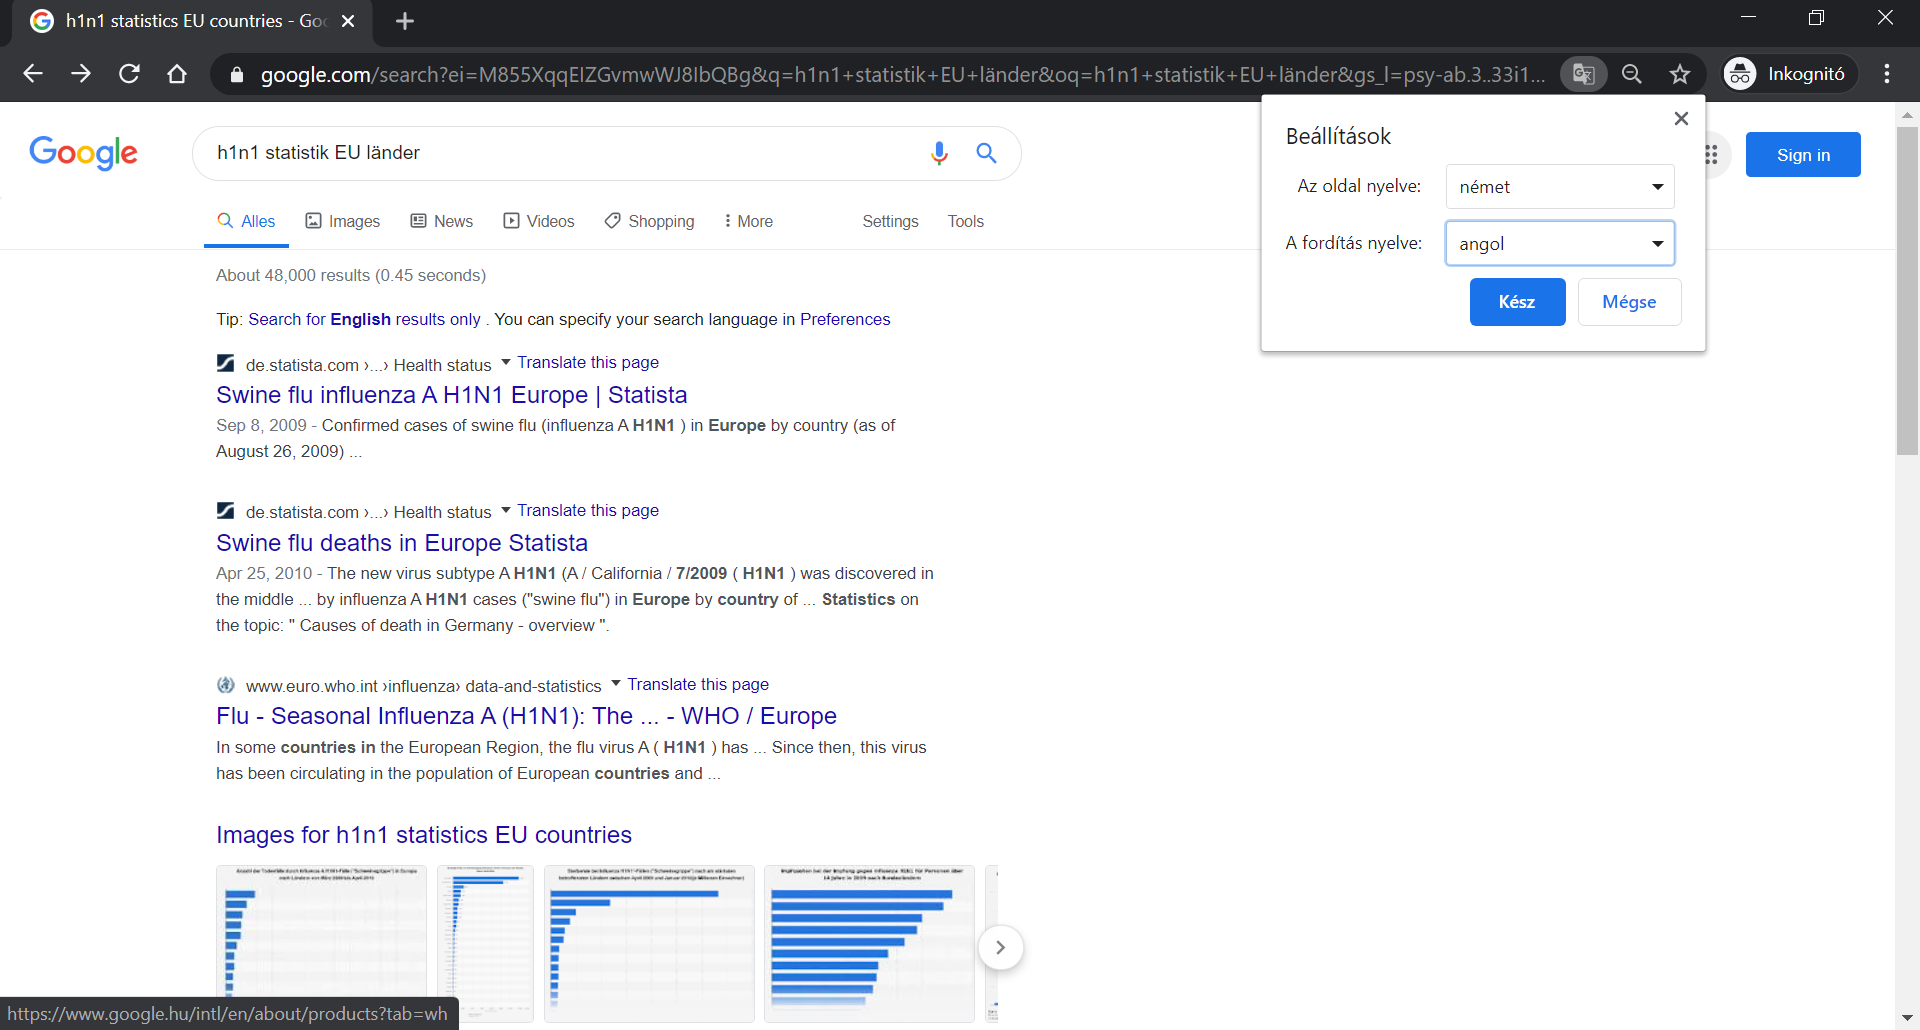This screenshot has height=1030, width=1920.
Task: Click the search query input field
Action: (x=560, y=153)
